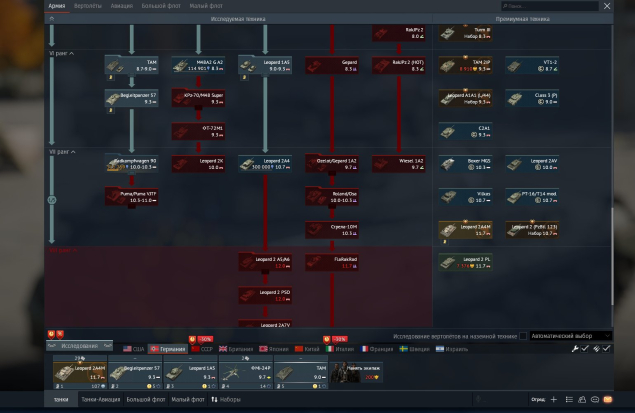Image resolution: width=635 pixels, height=413 pixels.
Task: Select the premium VT1-2 vehicle card
Action: 532,65
